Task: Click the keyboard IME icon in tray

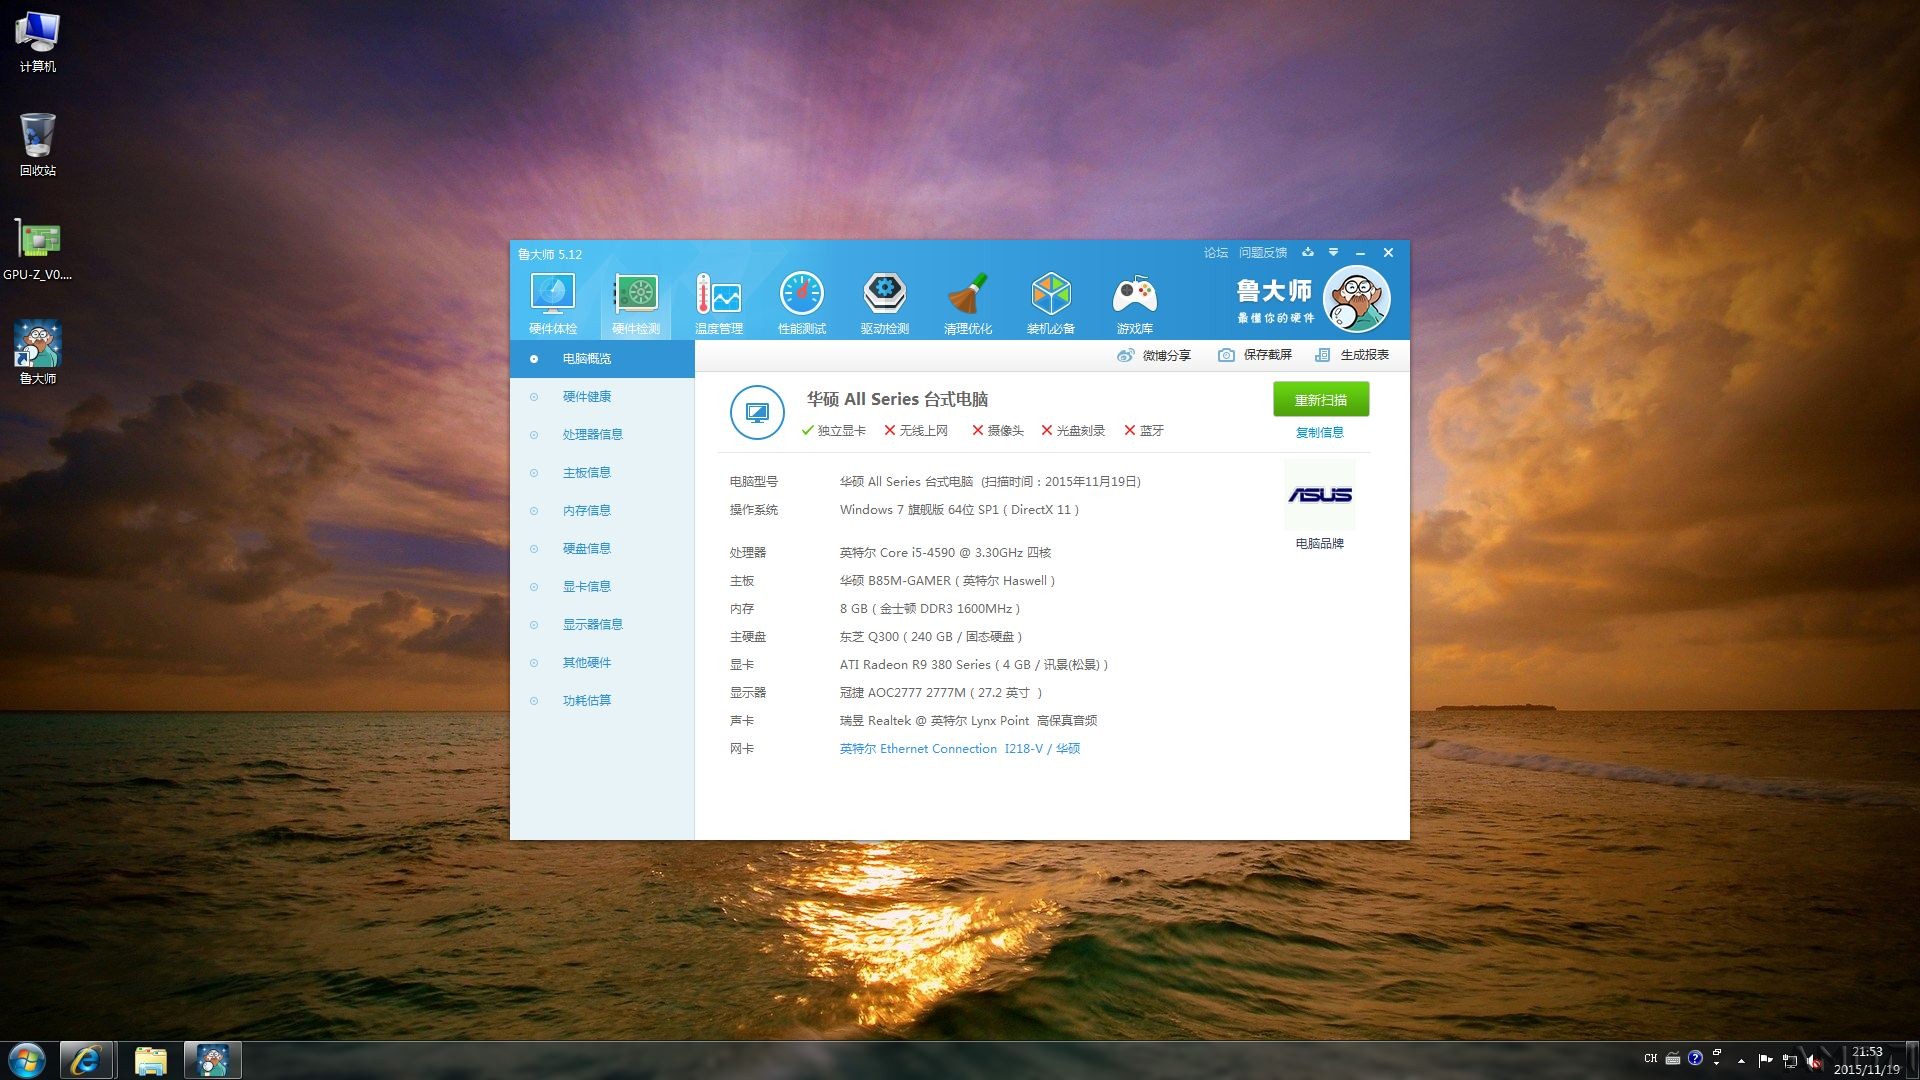Action: [1672, 1058]
